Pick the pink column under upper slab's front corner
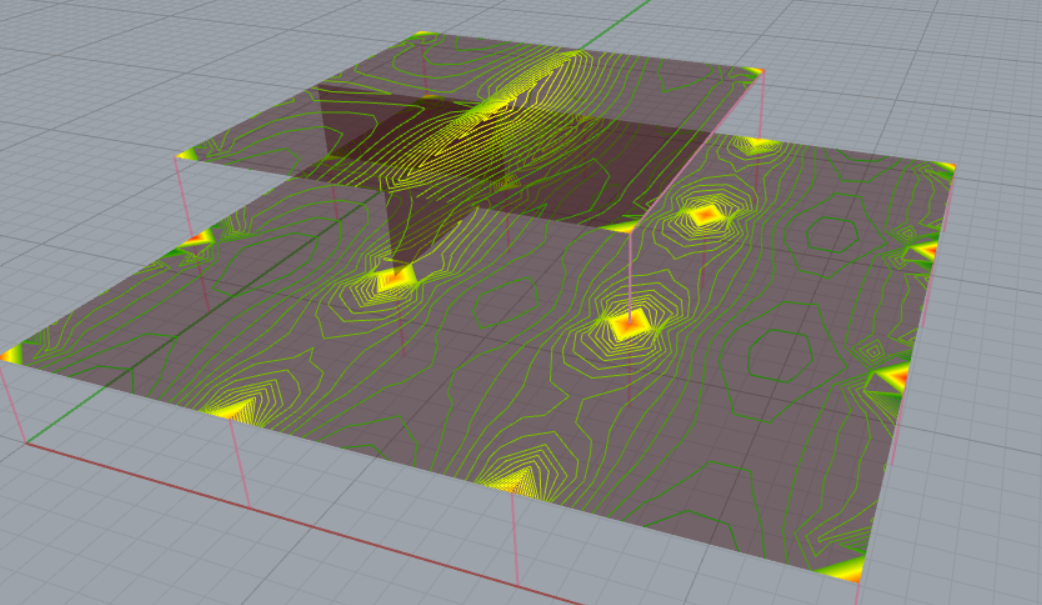Image resolution: width=1042 pixels, height=605 pixels. [x=629, y=277]
